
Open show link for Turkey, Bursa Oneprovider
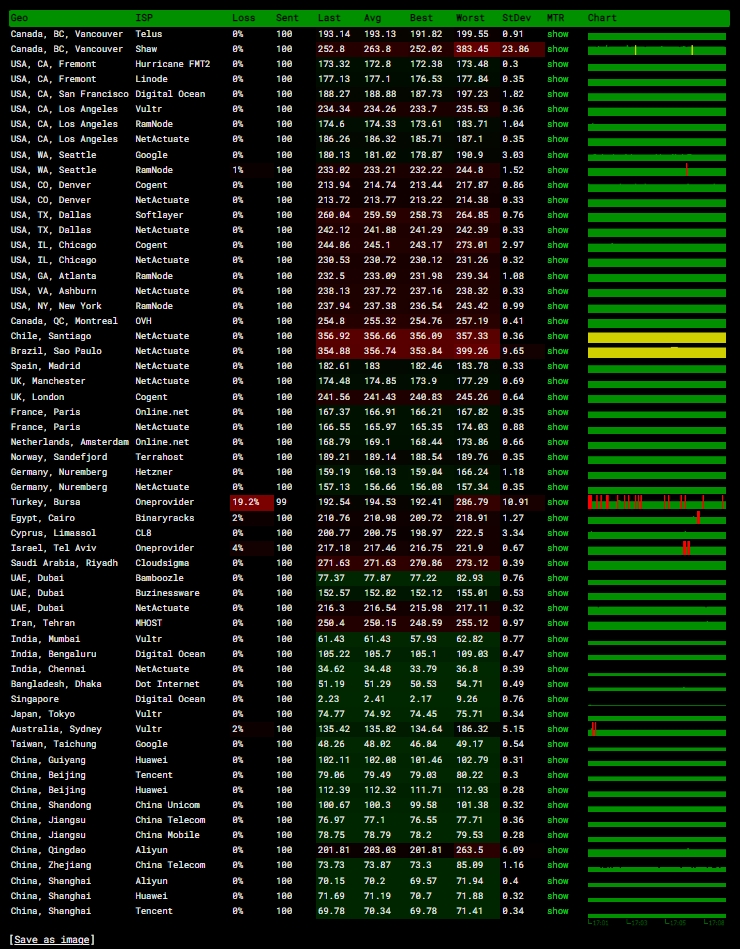557,502
